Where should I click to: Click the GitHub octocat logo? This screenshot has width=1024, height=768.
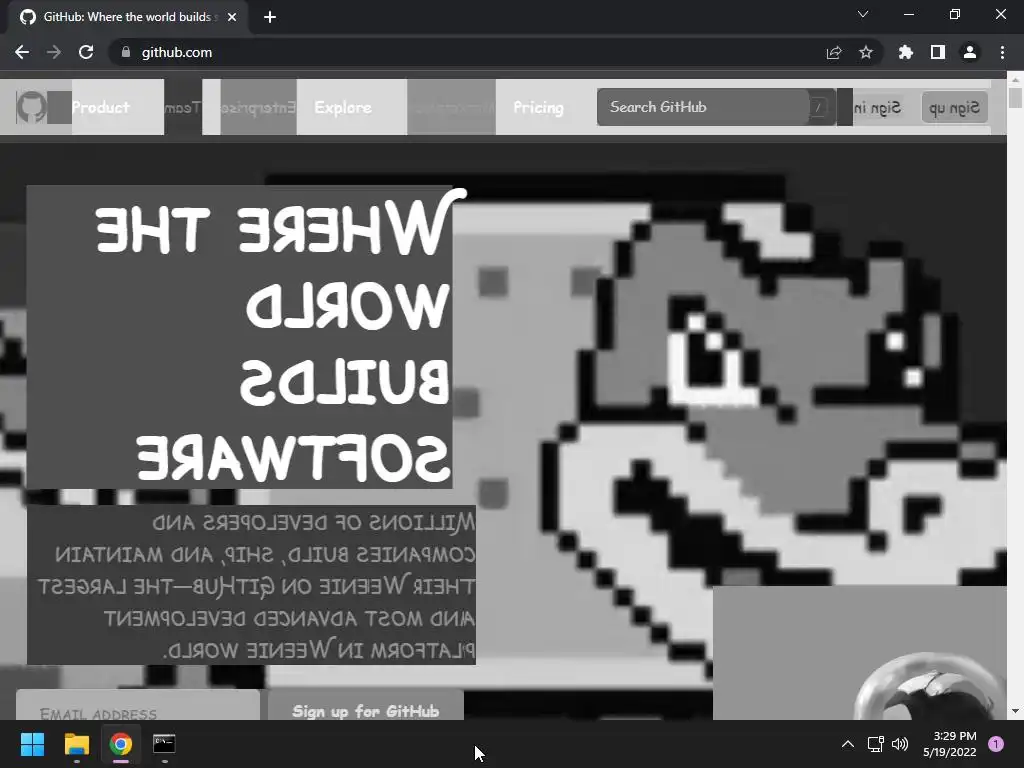(31, 107)
